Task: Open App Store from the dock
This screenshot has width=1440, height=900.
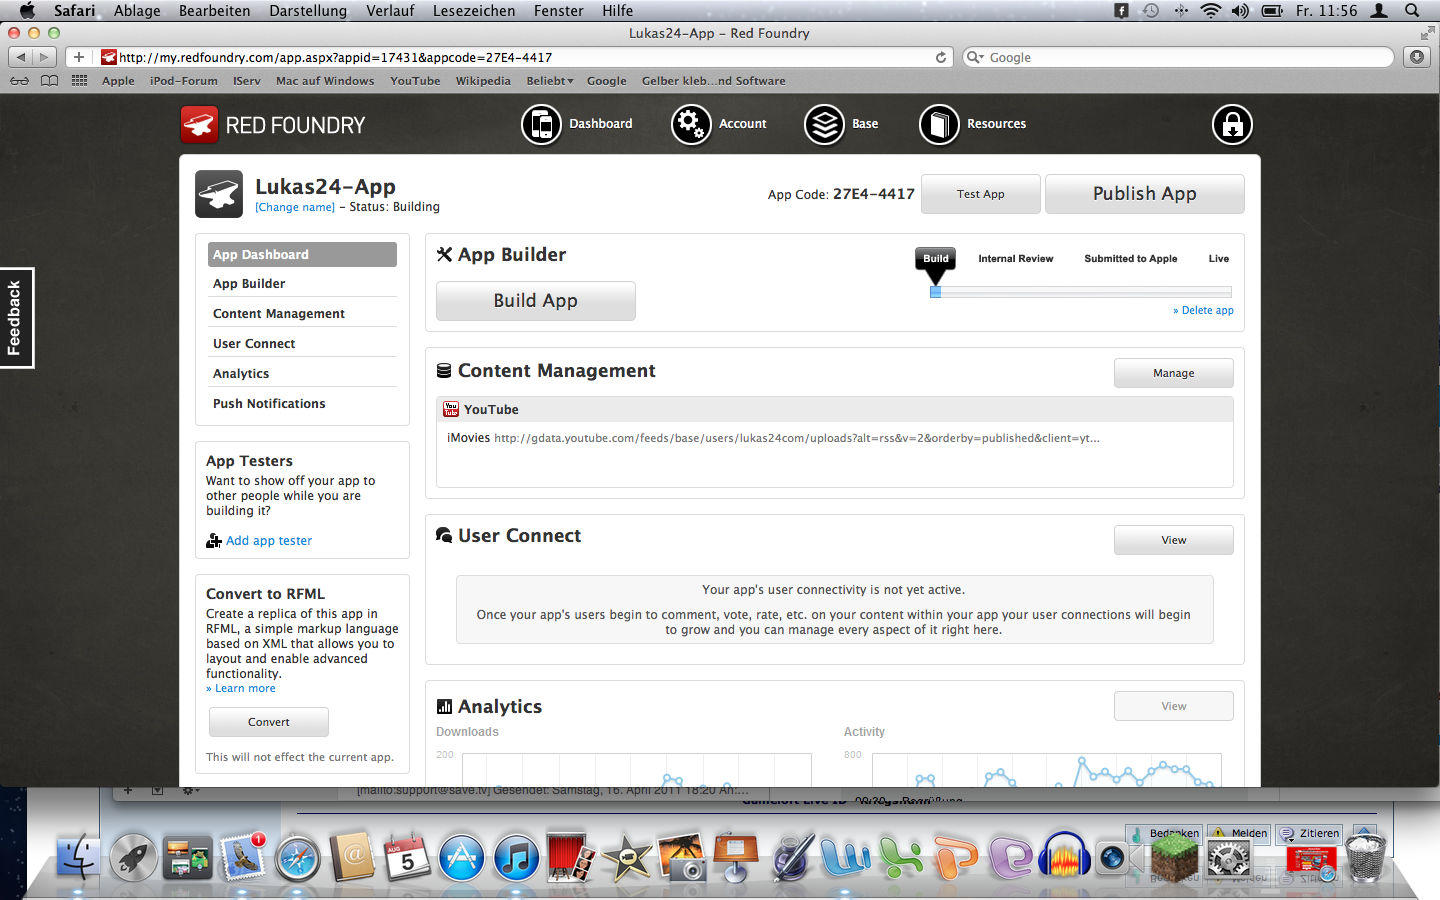Action: click(461, 858)
